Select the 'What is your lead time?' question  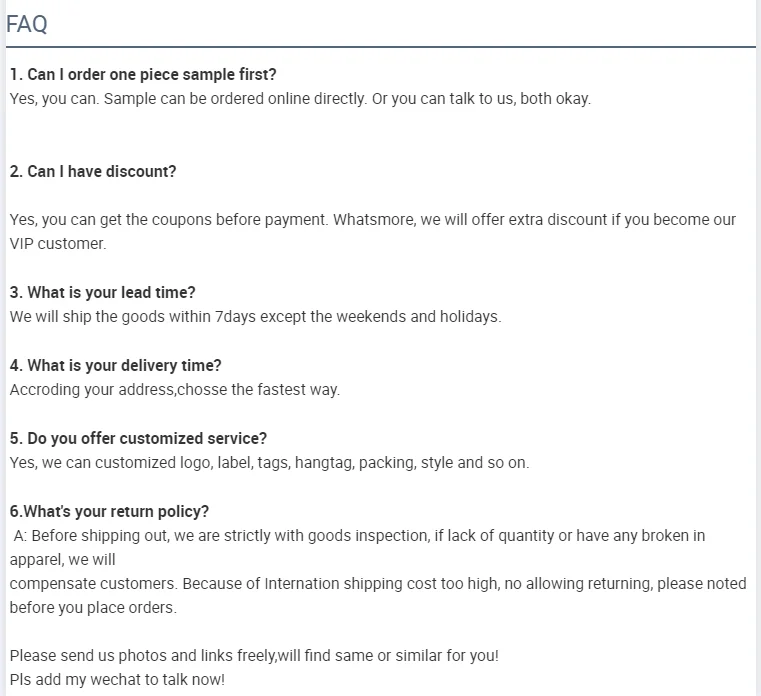tap(103, 293)
